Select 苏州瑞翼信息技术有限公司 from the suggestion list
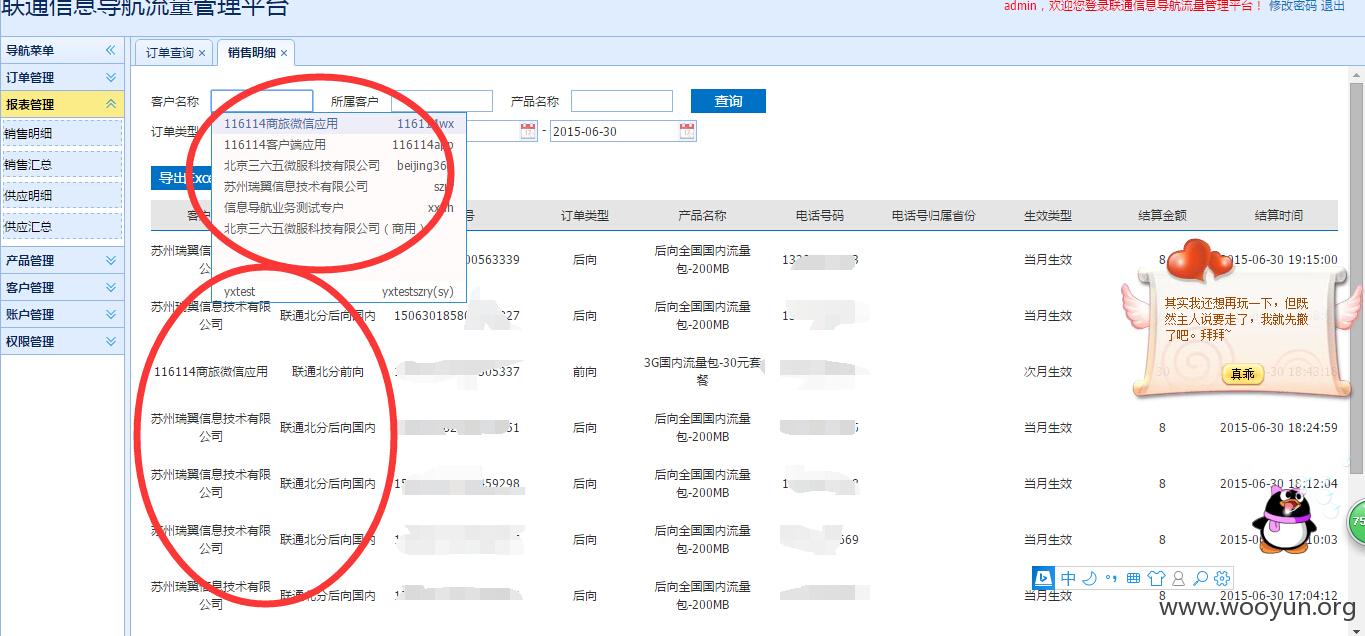Screen dimensions: 1365x636 click(x=339, y=186)
